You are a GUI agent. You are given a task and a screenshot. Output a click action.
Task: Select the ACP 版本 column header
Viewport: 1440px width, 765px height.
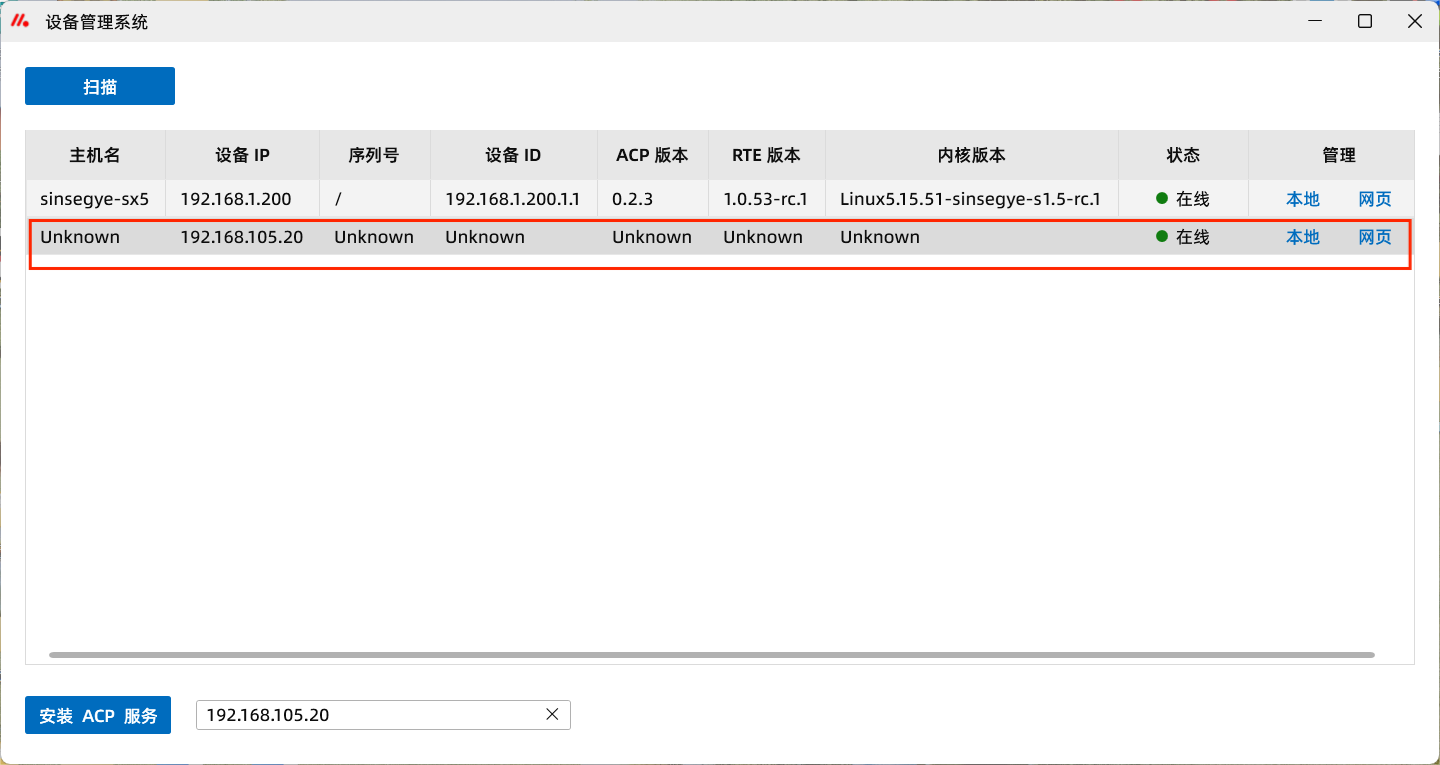click(x=652, y=155)
